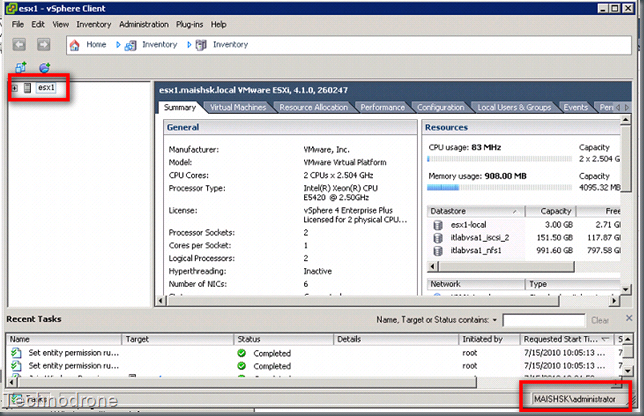This screenshot has height=416, width=644.
Task: Click the Memory usage progress bar
Action: pyautogui.click(x=500, y=188)
